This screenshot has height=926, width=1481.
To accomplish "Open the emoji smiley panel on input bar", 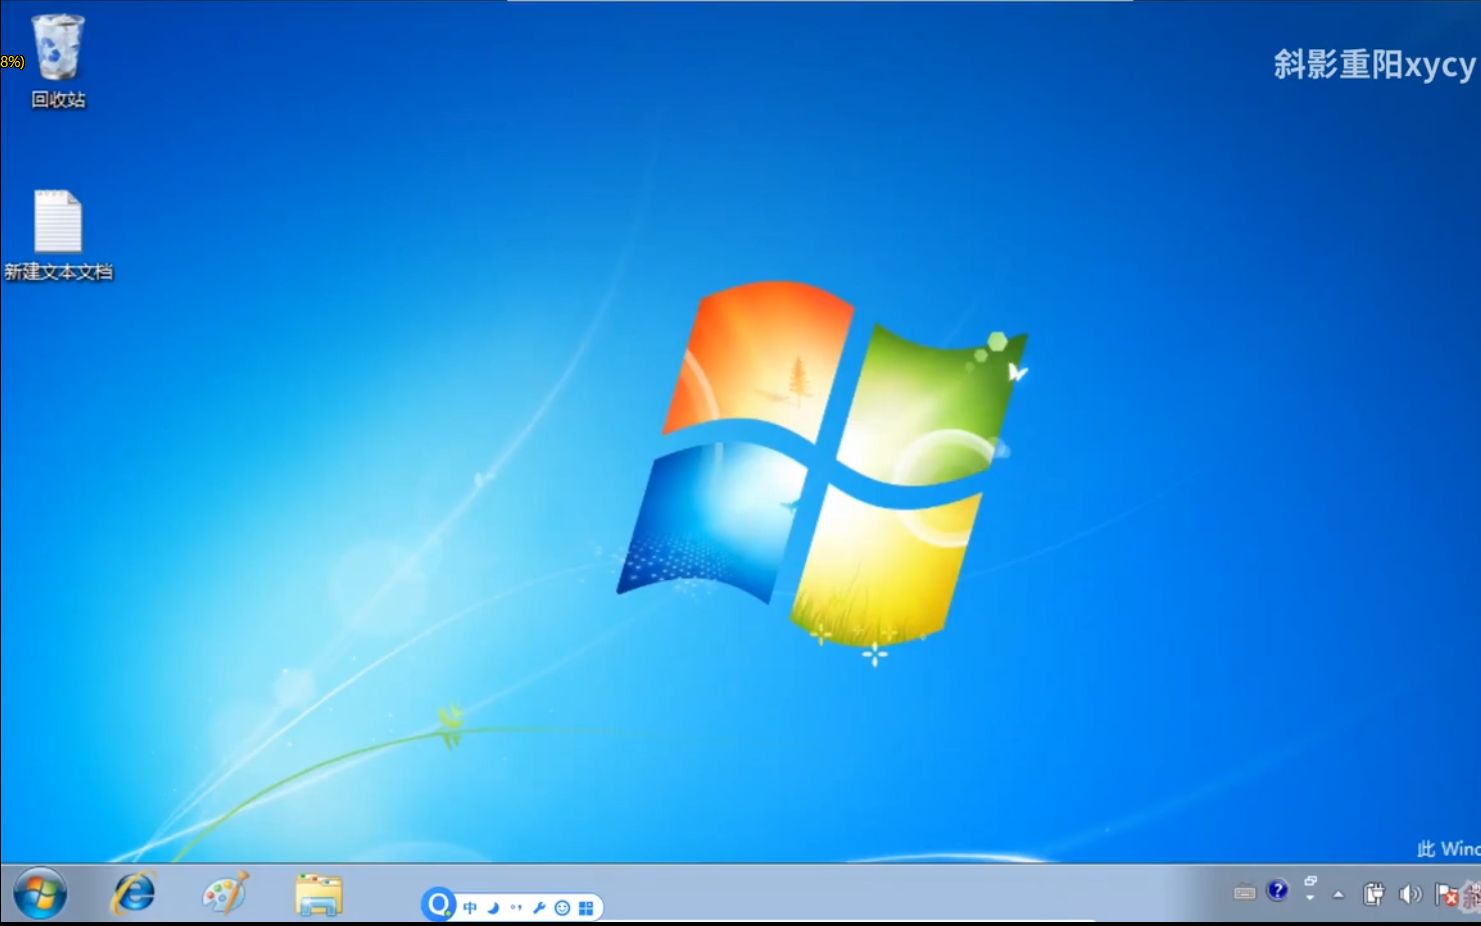I will pyautogui.click(x=563, y=908).
